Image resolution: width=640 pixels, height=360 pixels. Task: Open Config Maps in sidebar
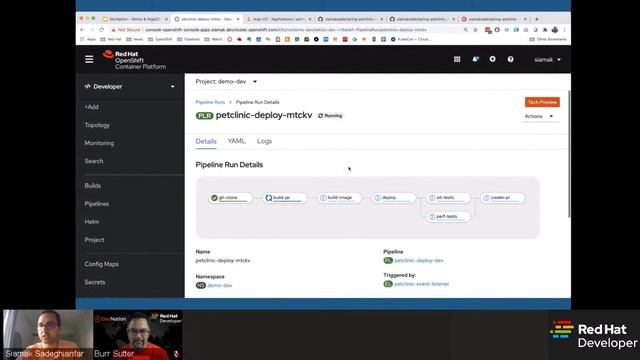point(102,264)
